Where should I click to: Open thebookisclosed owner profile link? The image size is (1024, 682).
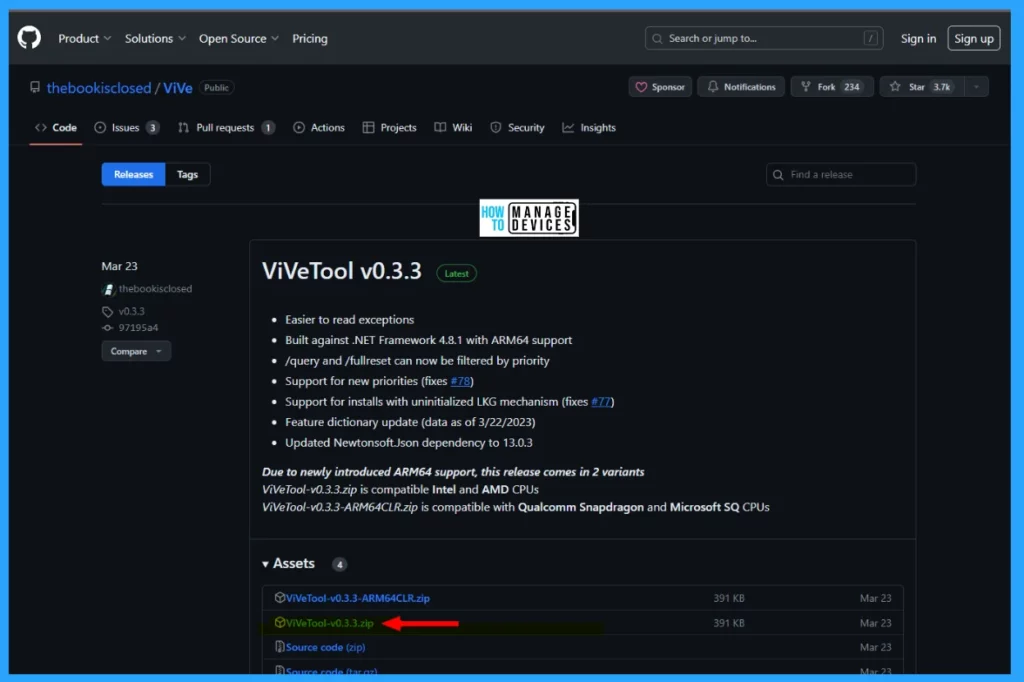(99, 88)
